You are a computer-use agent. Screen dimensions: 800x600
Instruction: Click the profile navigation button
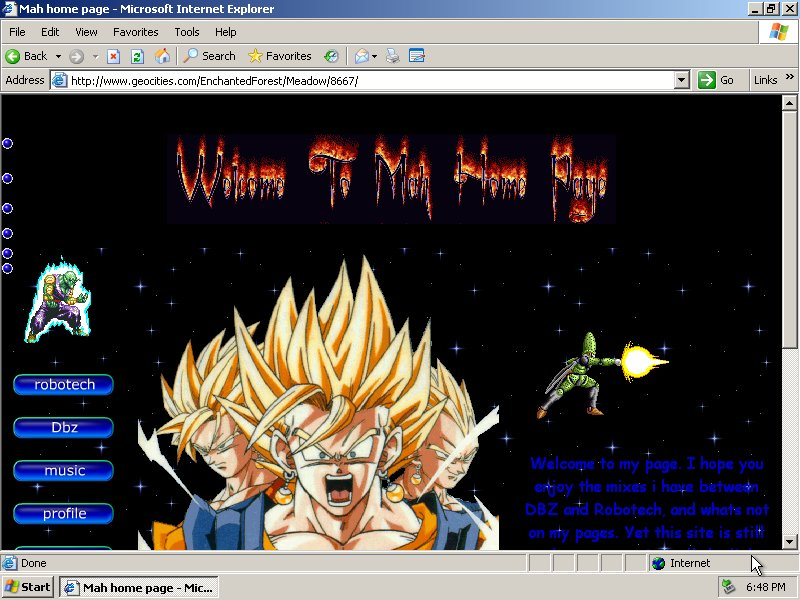62,514
